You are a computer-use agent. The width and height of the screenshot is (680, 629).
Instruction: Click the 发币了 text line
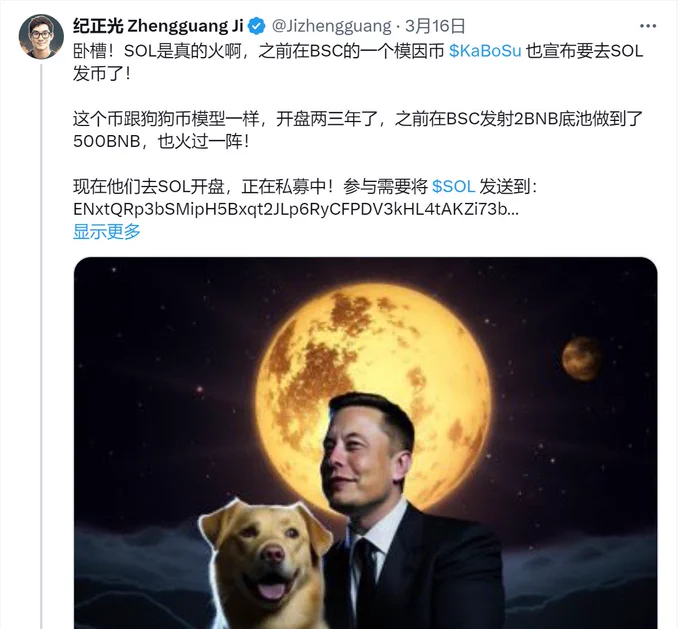coord(101,73)
